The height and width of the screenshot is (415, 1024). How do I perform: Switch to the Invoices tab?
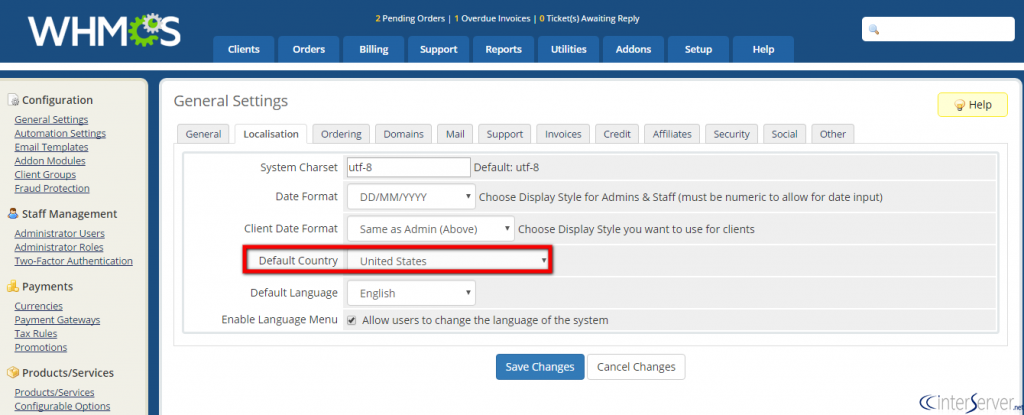563,134
